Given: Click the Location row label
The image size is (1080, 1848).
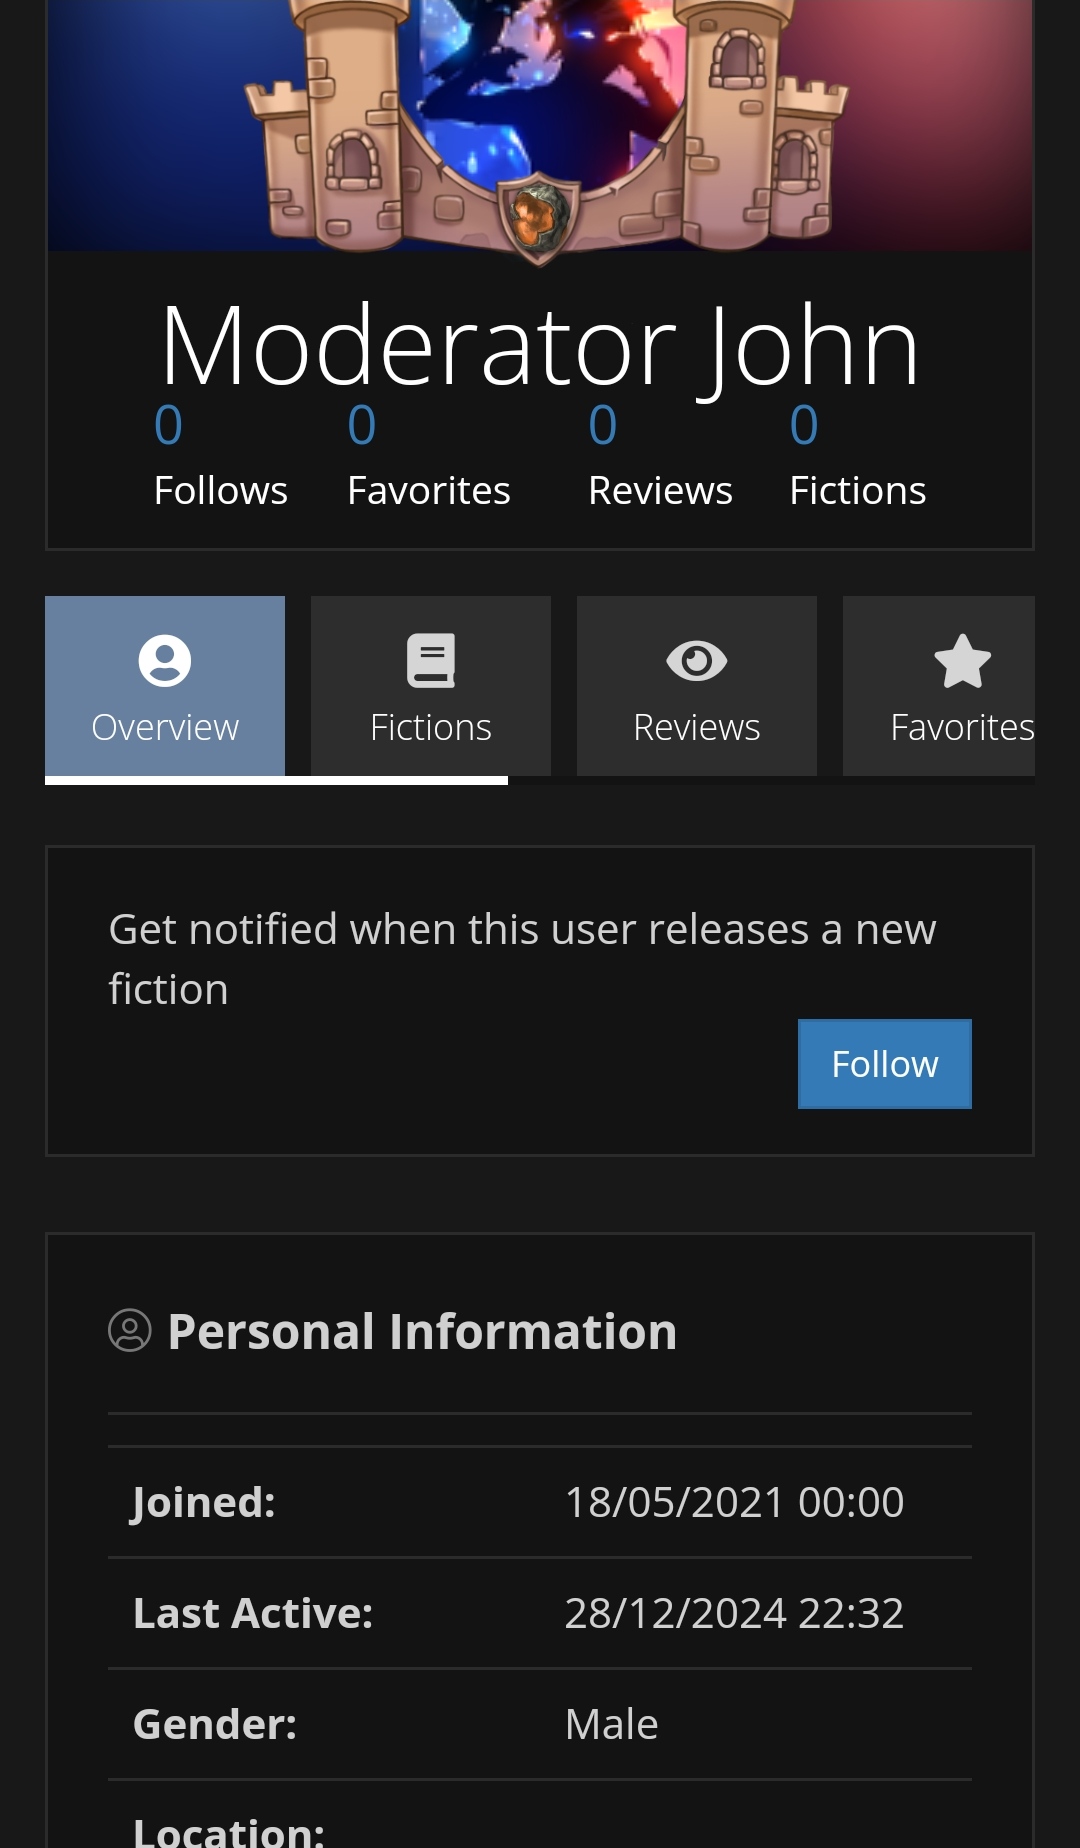Looking at the screenshot, I should coord(229,1830).
